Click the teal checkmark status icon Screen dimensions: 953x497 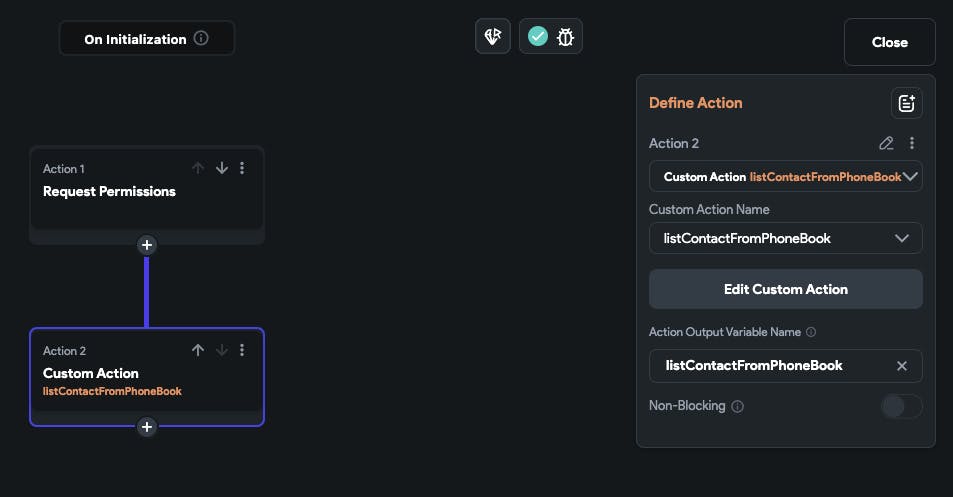[x=538, y=37]
